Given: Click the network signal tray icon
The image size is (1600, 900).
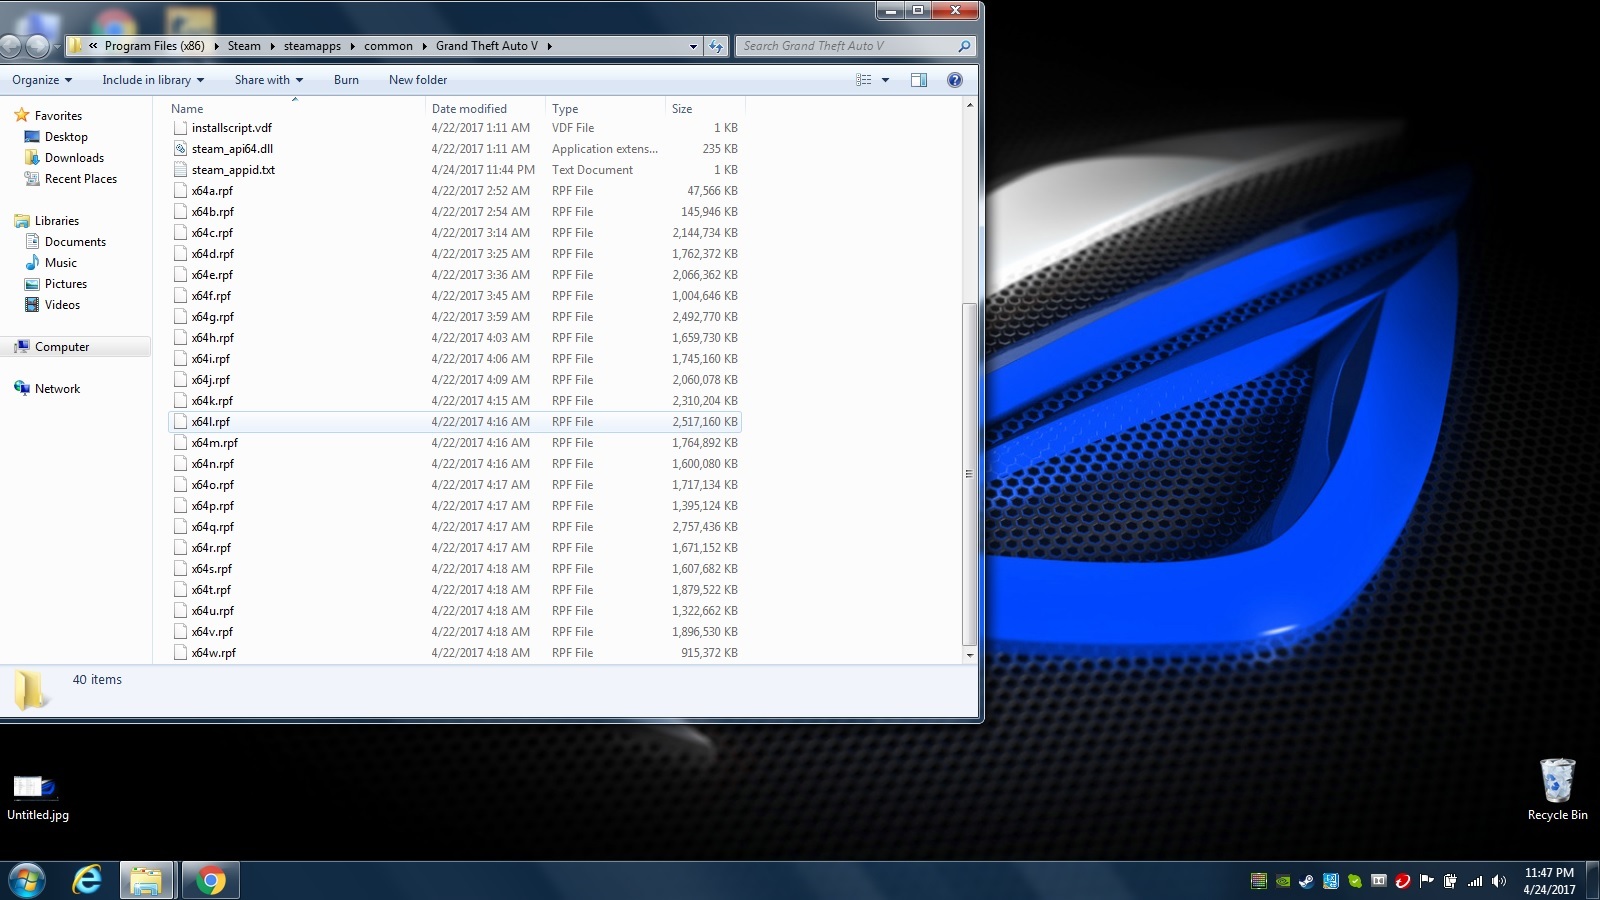Looking at the screenshot, I should [1474, 881].
